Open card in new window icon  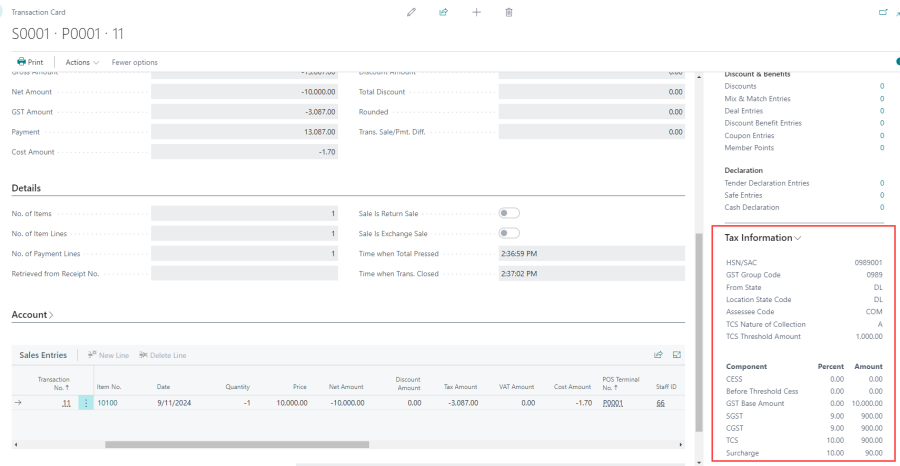[882, 12]
